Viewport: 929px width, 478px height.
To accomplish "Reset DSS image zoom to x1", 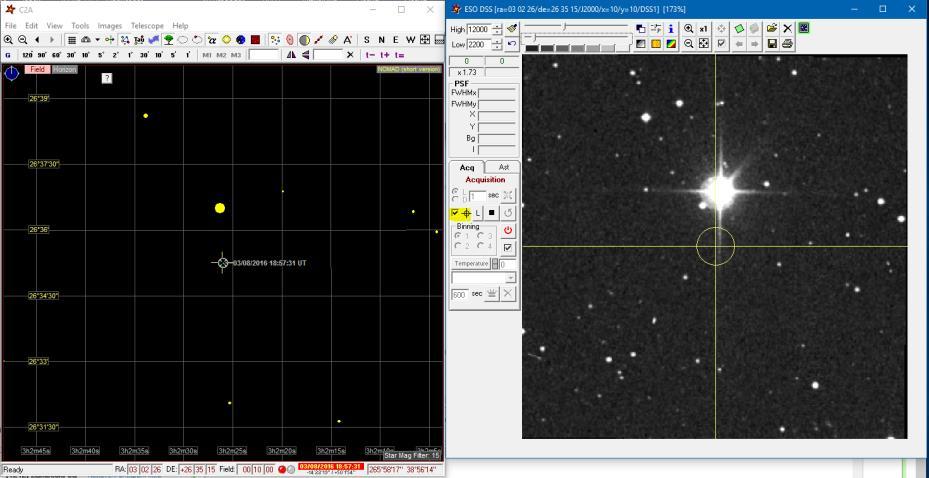I will coord(703,28).
